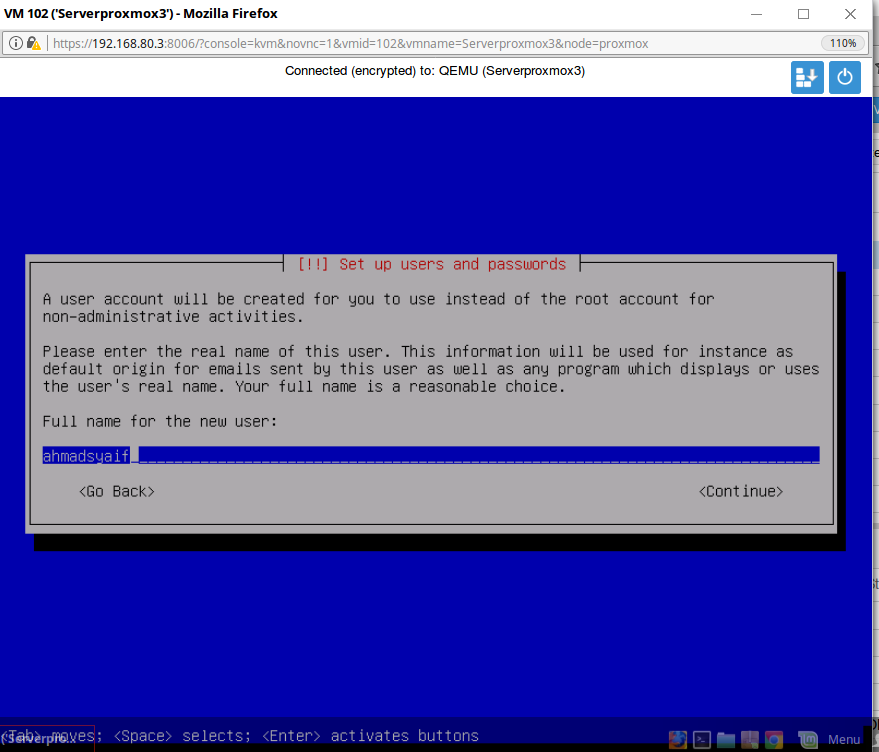
Task: Click the full name input field containing ahmadsyaif
Action: (431, 455)
